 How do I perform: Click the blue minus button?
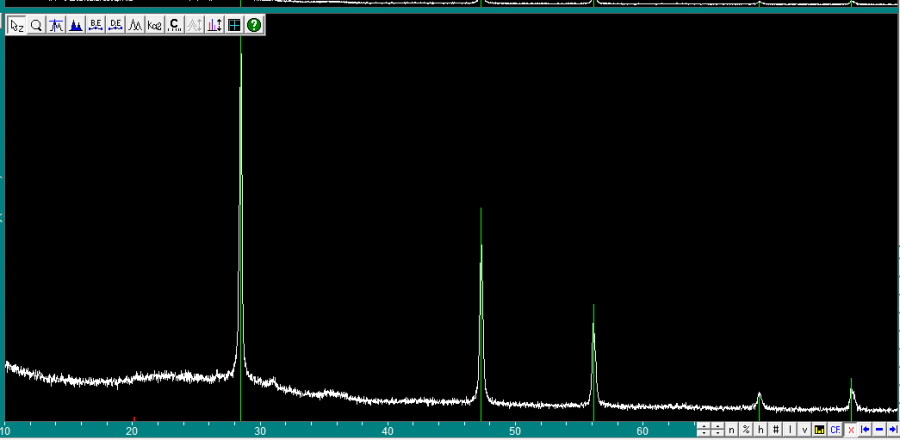(x=879, y=429)
